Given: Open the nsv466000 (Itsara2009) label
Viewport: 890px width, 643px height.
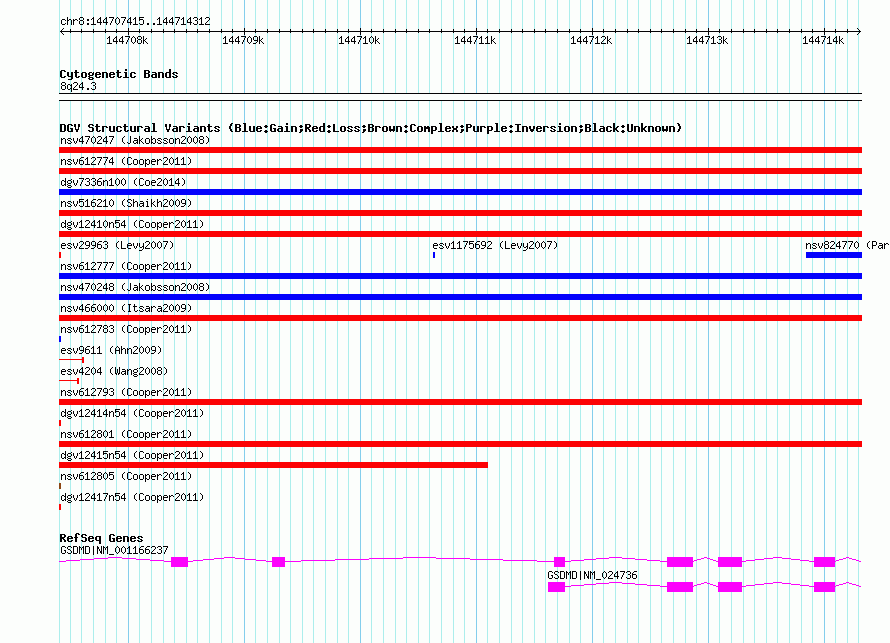Looking at the screenshot, I should pos(126,308).
